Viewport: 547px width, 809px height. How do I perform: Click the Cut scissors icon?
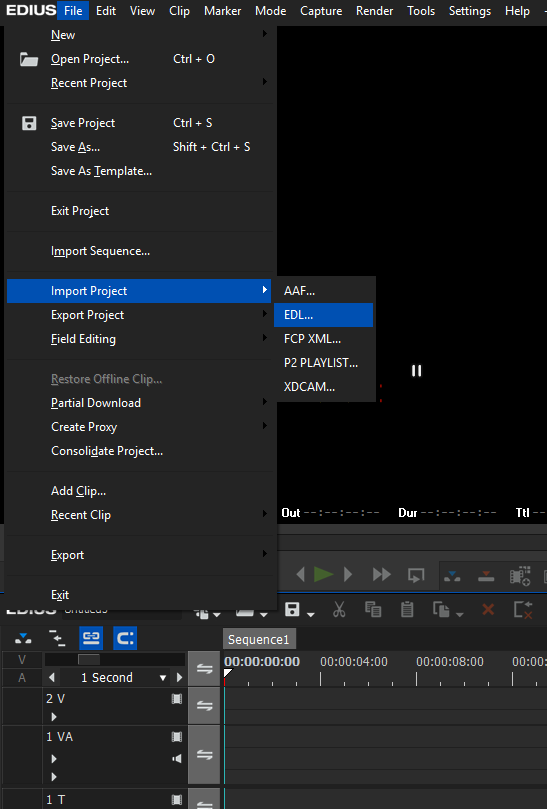[339, 609]
